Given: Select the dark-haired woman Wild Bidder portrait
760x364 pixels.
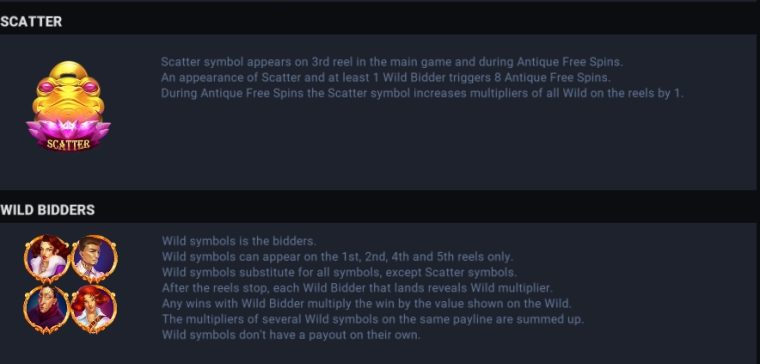Looking at the screenshot, I should 47,259.
